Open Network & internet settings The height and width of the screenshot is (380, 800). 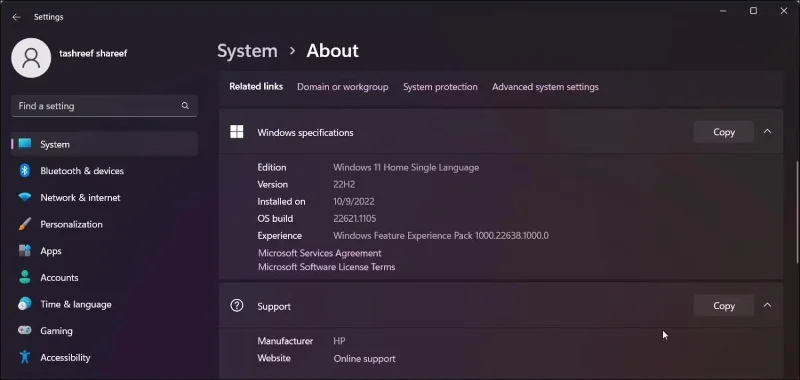point(105,197)
